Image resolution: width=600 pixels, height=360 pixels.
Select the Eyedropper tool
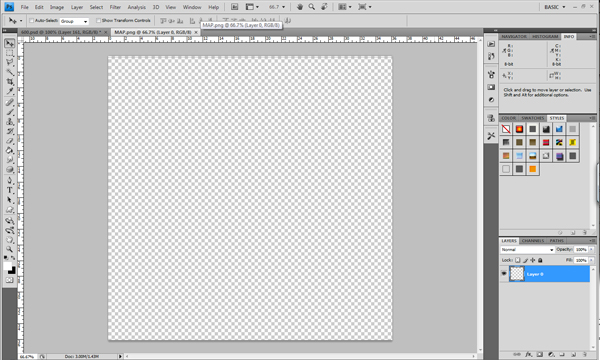(x=10, y=91)
